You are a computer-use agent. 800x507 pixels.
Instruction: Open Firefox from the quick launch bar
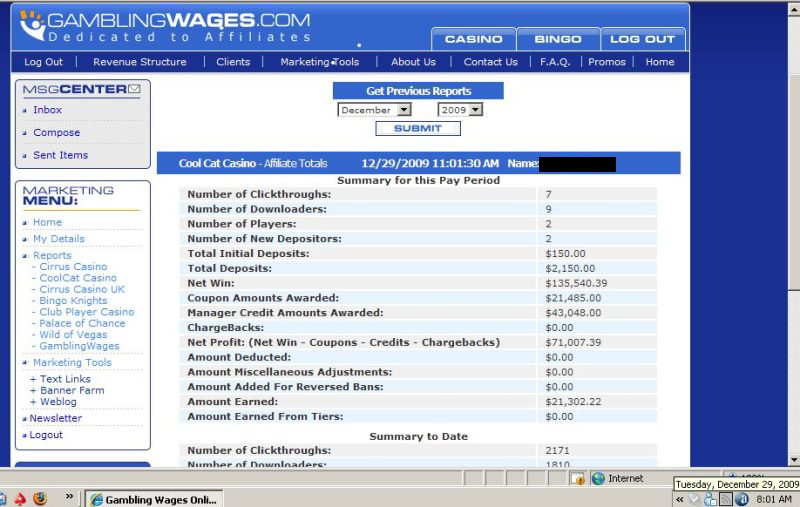click(40, 498)
